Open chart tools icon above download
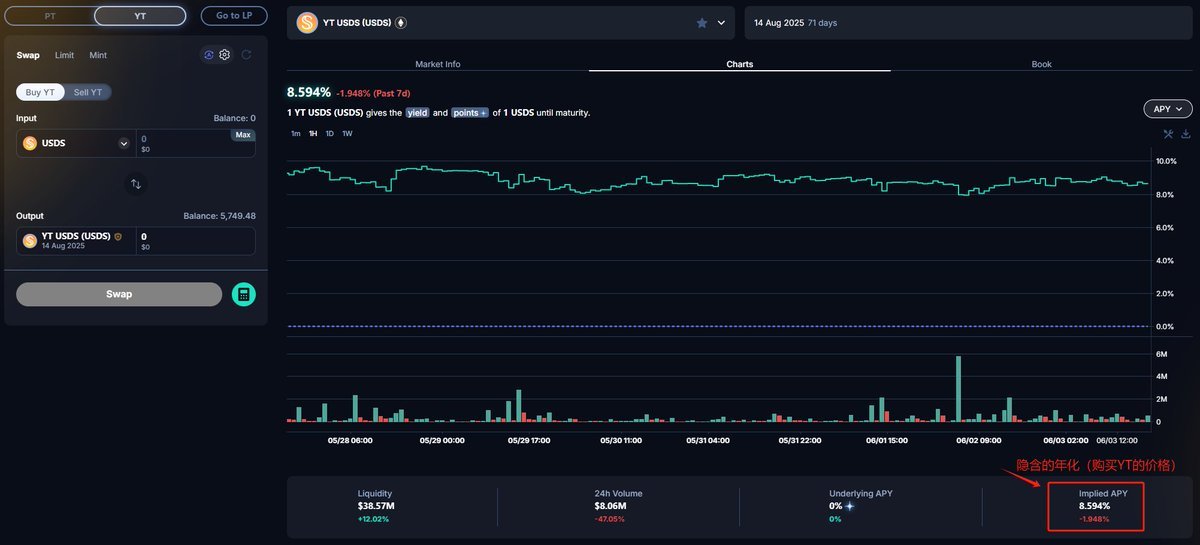The width and height of the screenshot is (1200, 545). coord(1168,134)
